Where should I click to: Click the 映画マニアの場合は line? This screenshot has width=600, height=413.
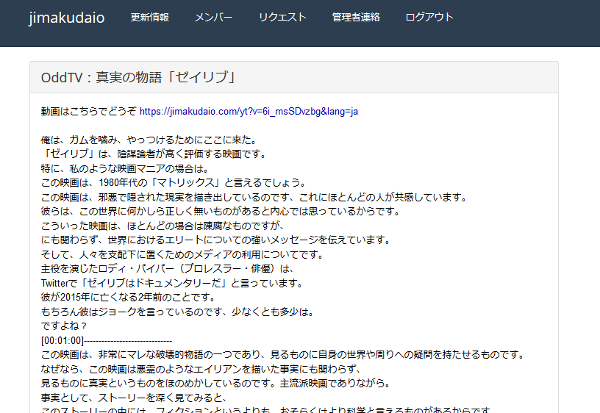coord(120,169)
